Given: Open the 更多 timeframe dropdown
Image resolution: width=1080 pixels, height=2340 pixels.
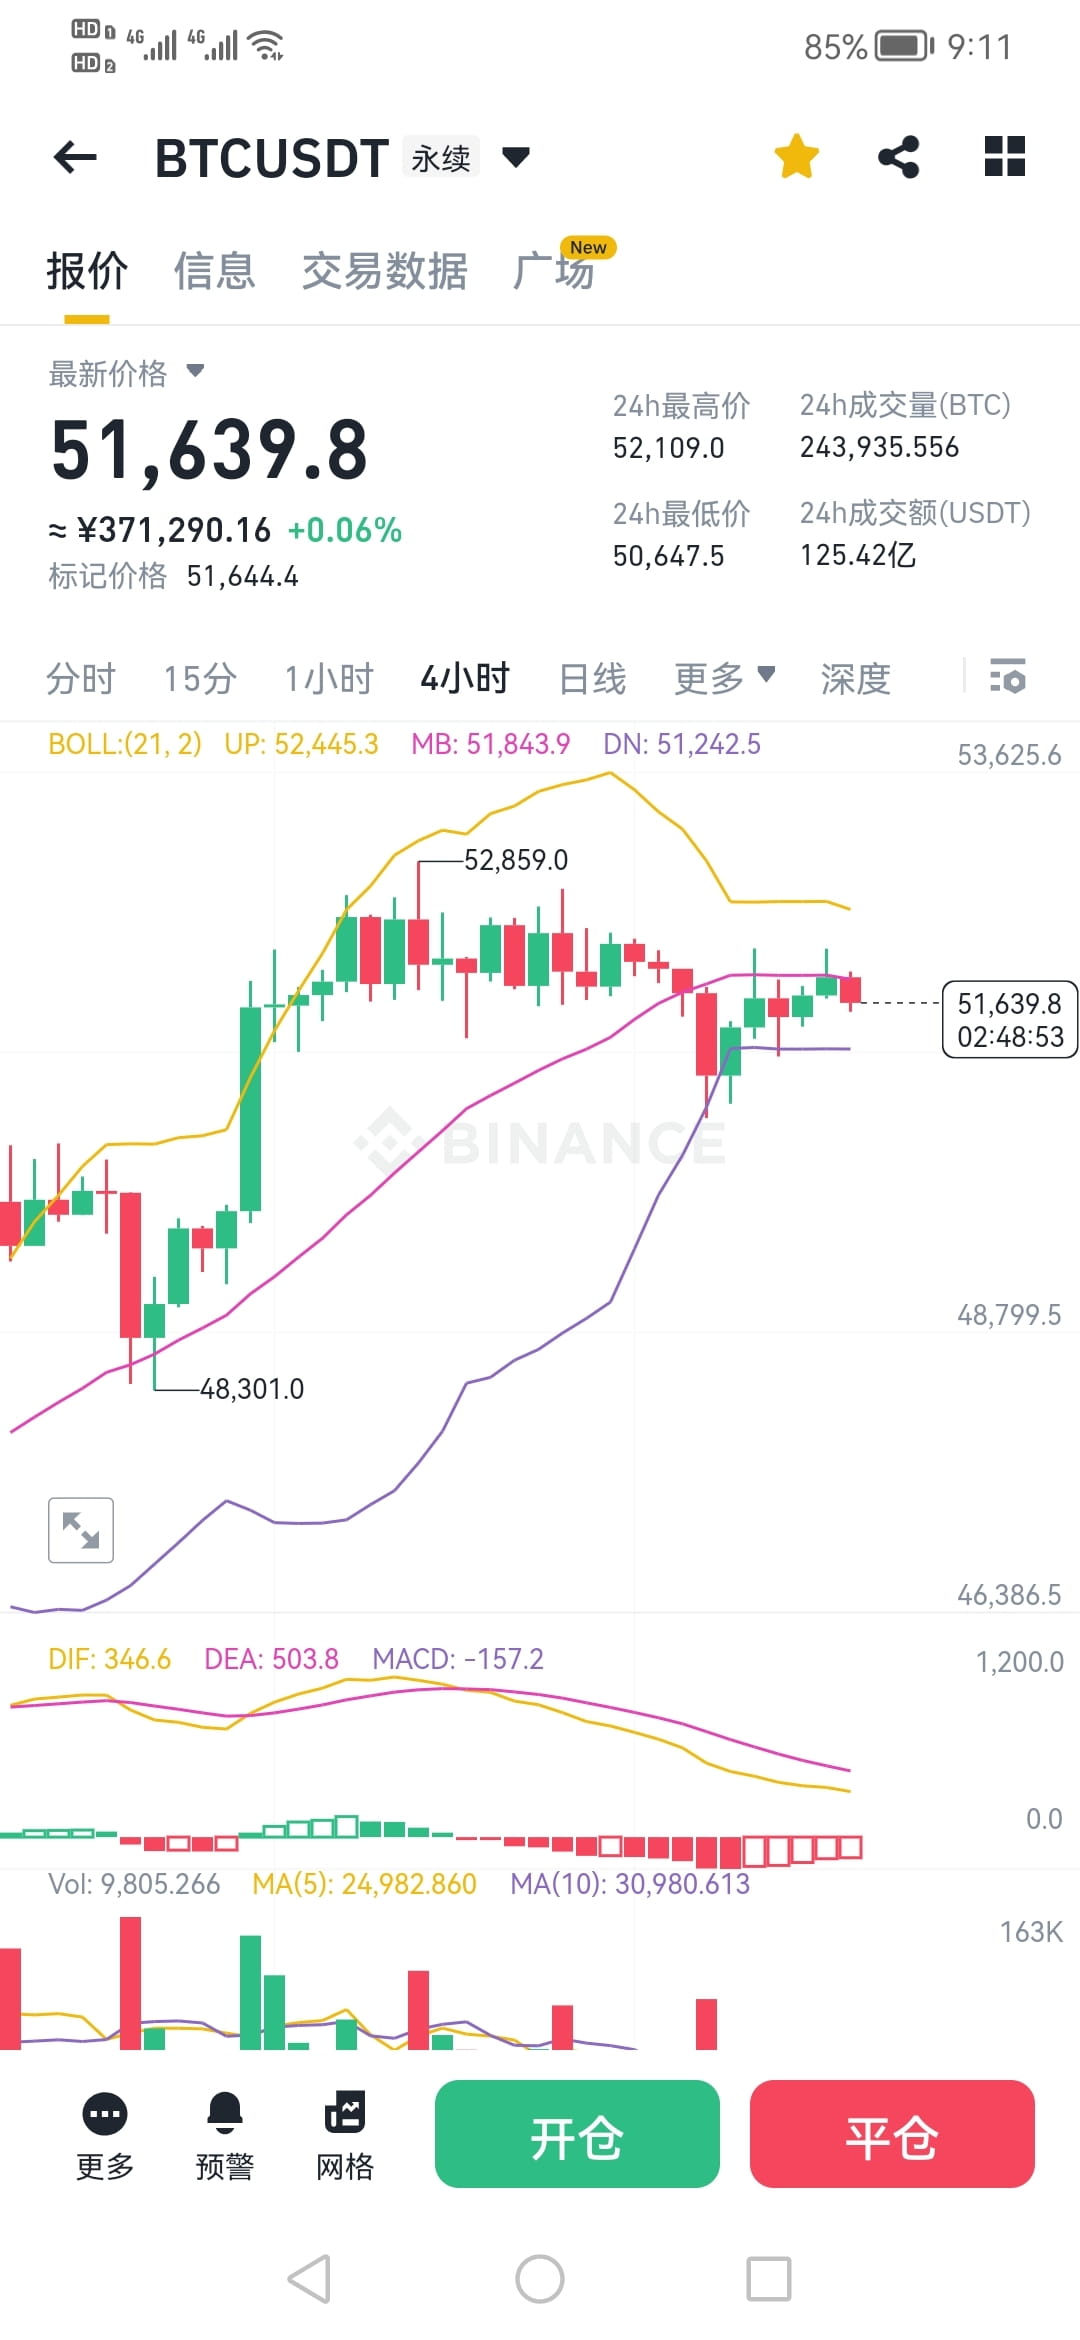Looking at the screenshot, I should [724, 677].
